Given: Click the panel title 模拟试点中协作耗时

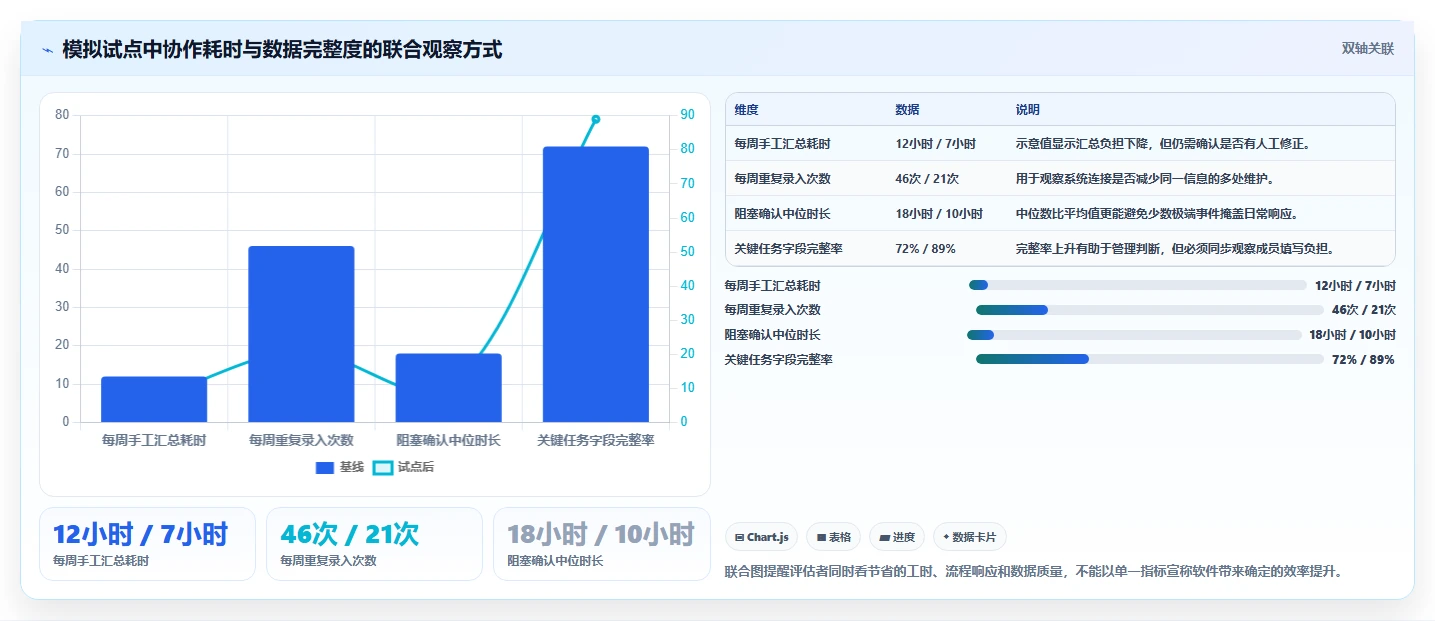Looking at the screenshot, I should 282,49.
